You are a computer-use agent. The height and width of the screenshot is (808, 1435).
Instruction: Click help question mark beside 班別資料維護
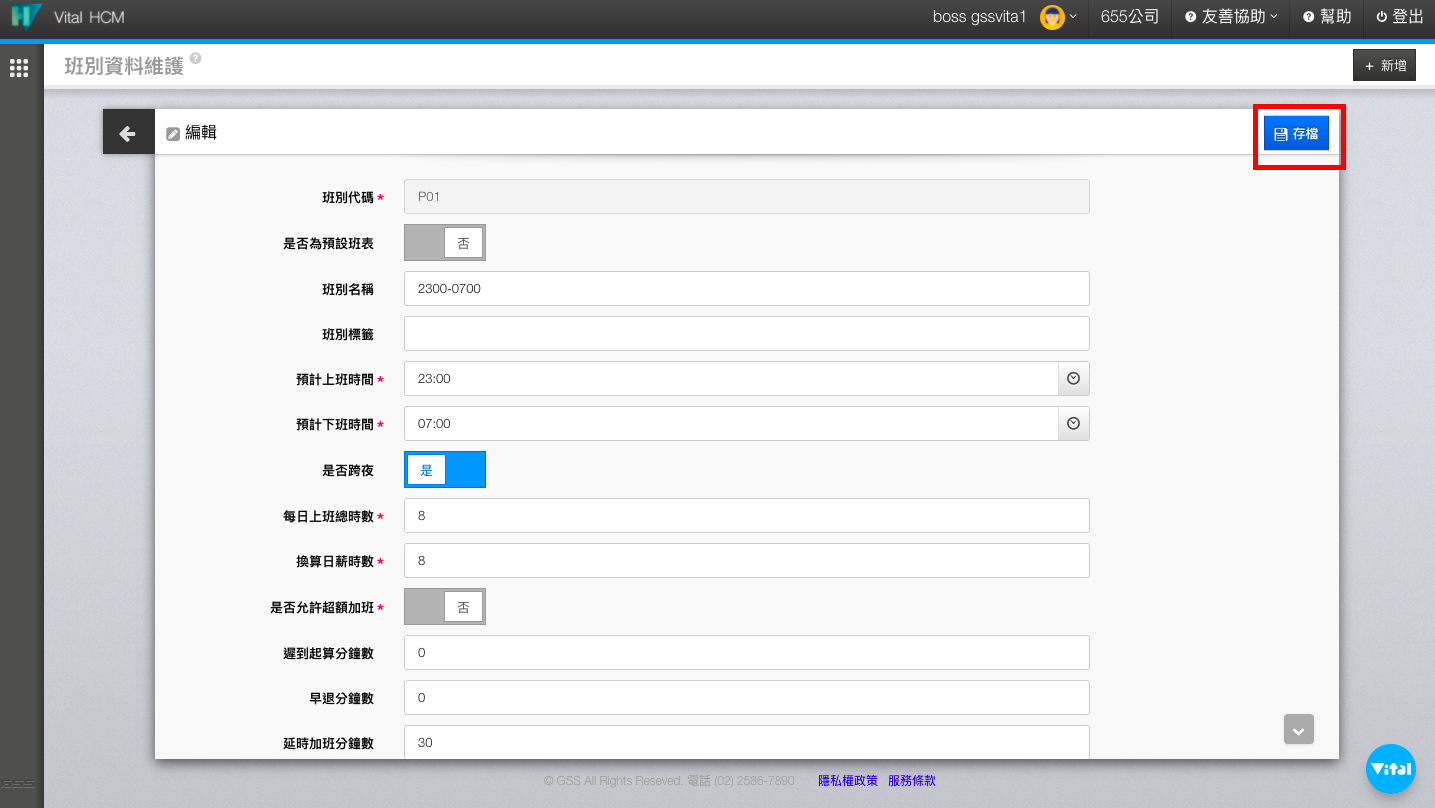(x=195, y=59)
